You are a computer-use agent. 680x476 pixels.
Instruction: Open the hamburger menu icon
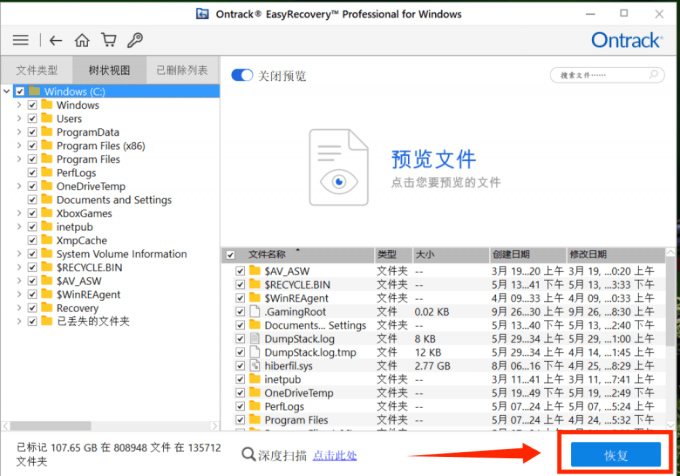click(20, 41)
